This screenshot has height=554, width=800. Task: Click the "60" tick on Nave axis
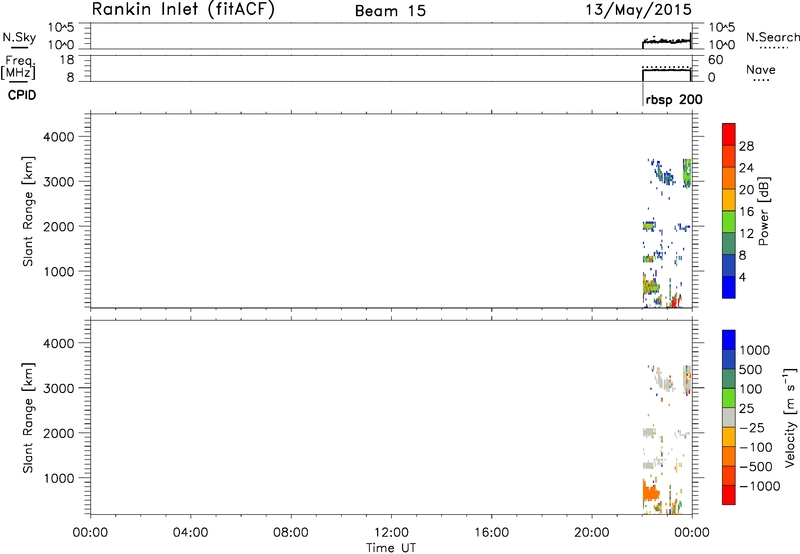click(716, 60)
